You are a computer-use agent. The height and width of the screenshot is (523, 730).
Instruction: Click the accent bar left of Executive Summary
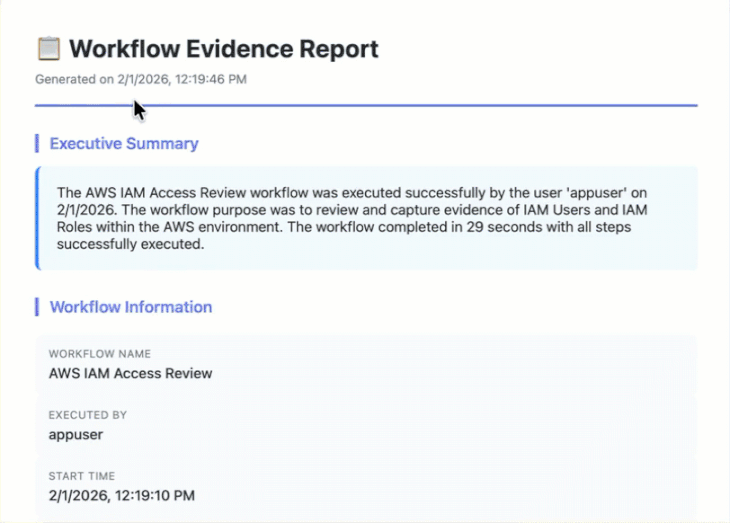click(x=37, y=143)
